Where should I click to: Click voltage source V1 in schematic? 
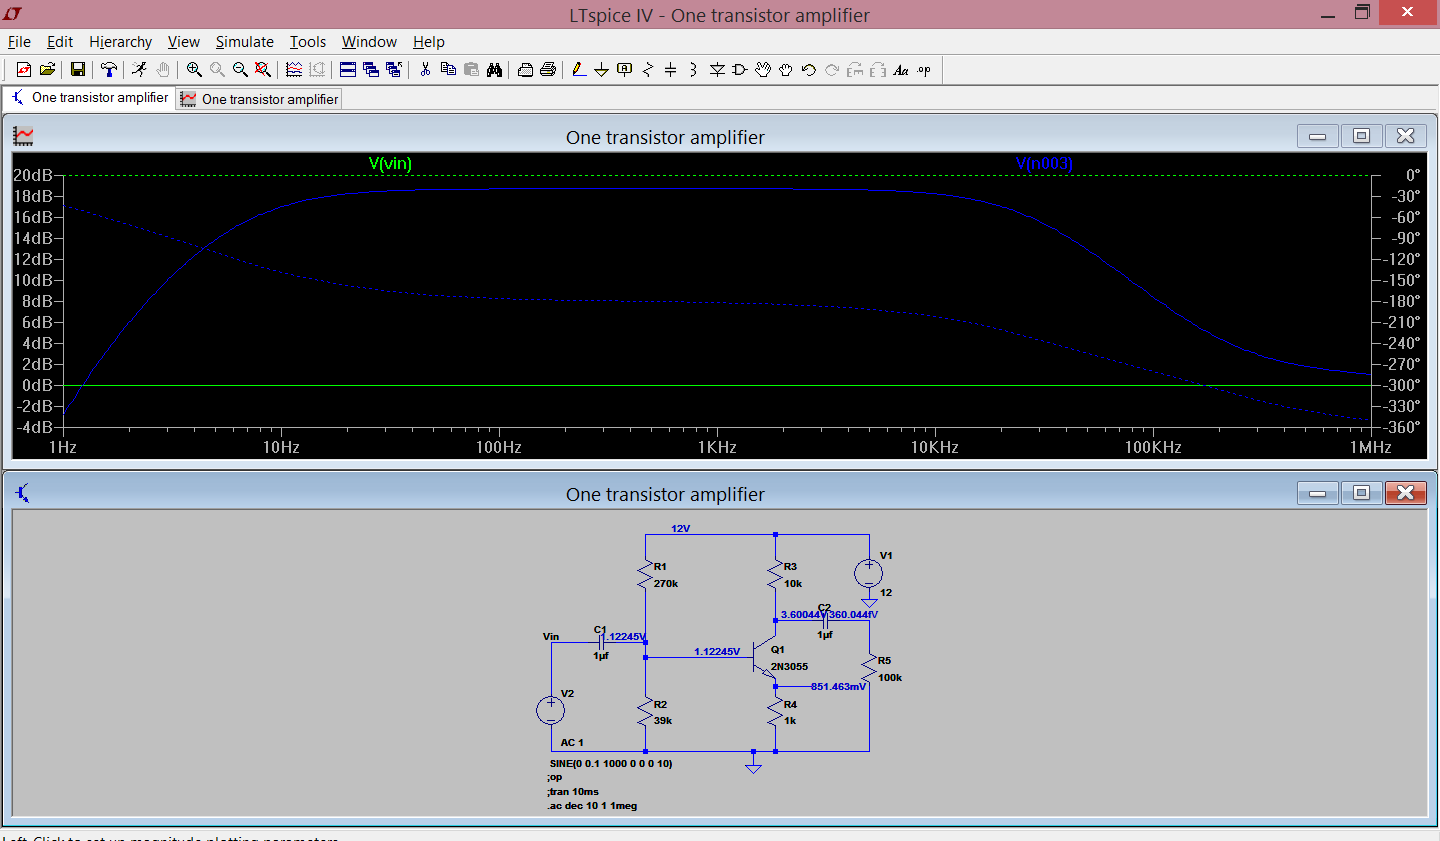point(868,573)
